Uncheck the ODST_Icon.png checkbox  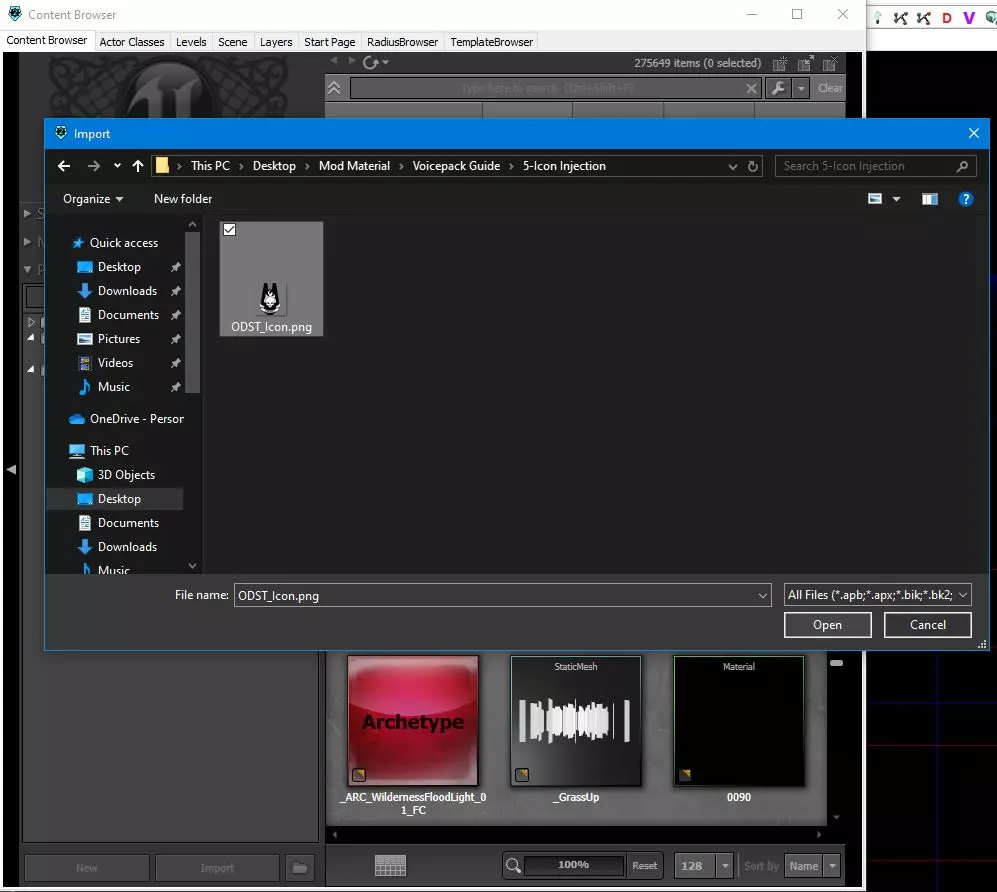coord(229,230)
